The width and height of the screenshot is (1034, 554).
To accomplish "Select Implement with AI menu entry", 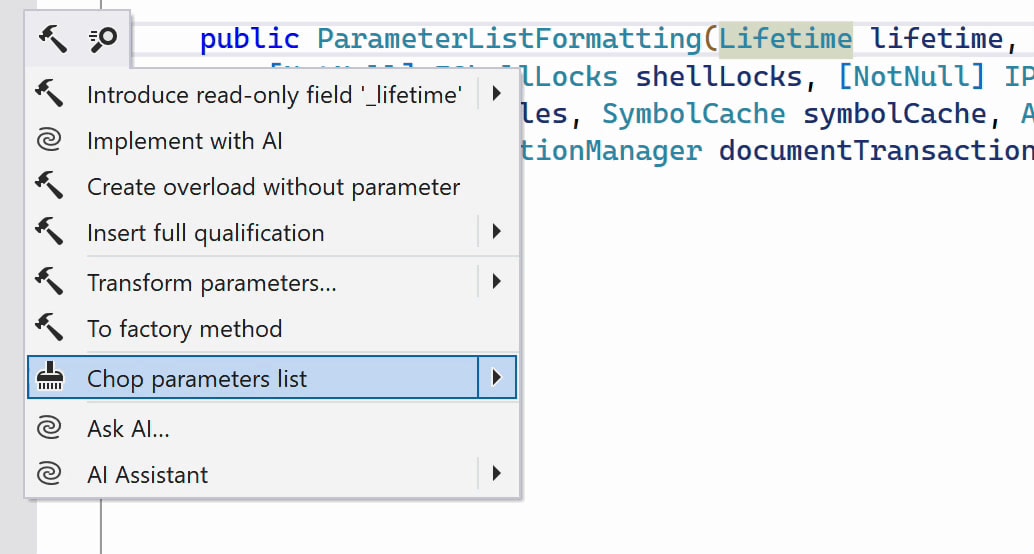I will 185,141.
